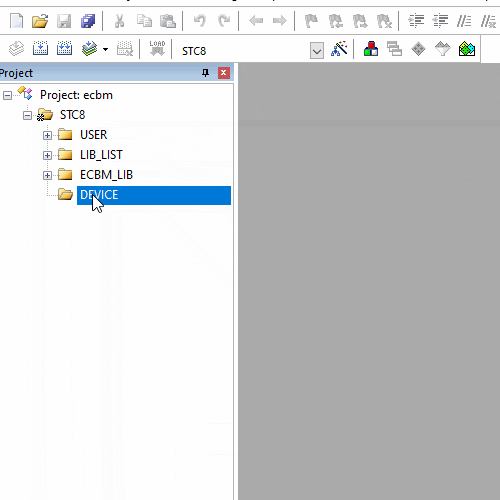
Task: Click the New file icon
Action: pos(16,21)
